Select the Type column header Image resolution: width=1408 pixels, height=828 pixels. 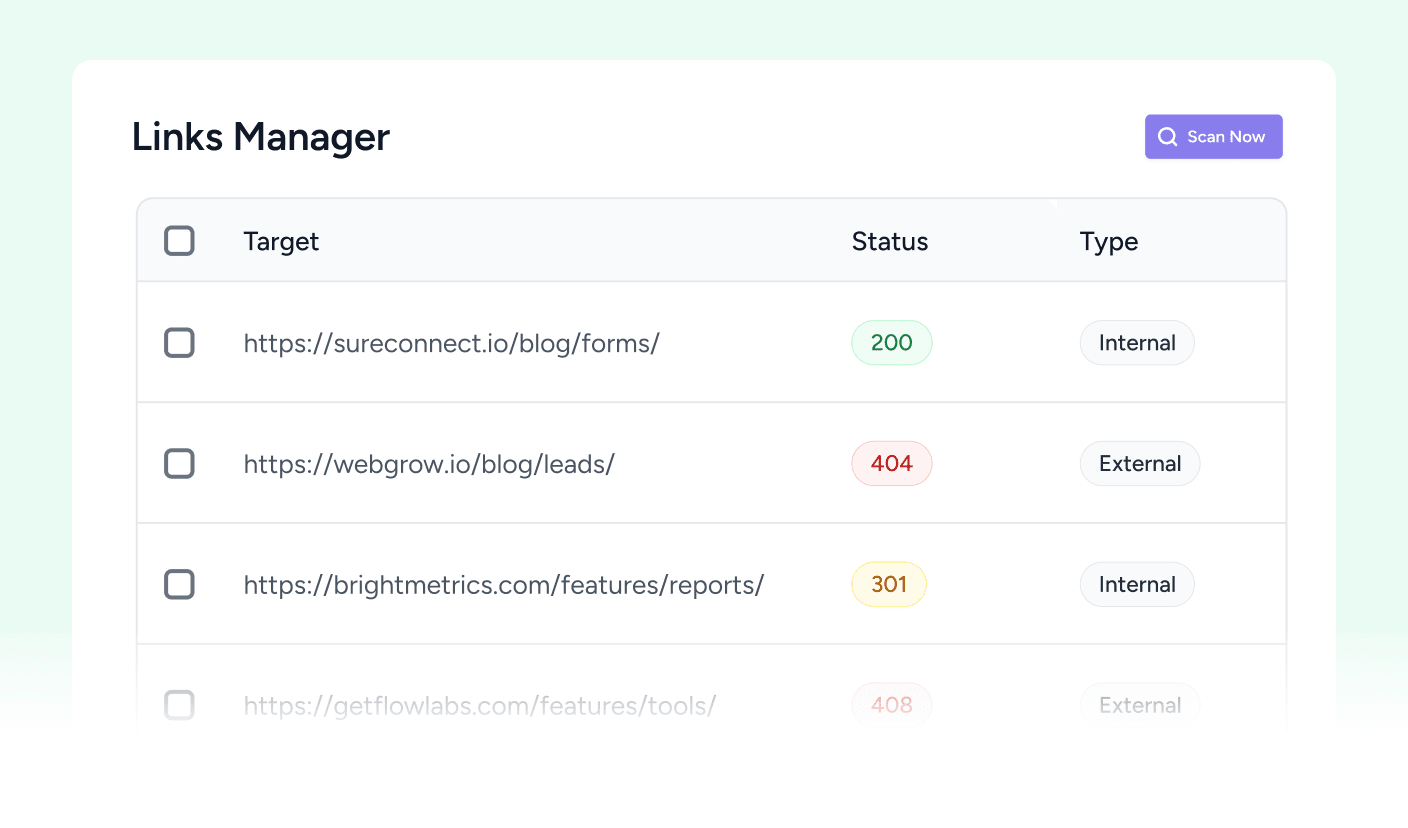(1108, 241)
